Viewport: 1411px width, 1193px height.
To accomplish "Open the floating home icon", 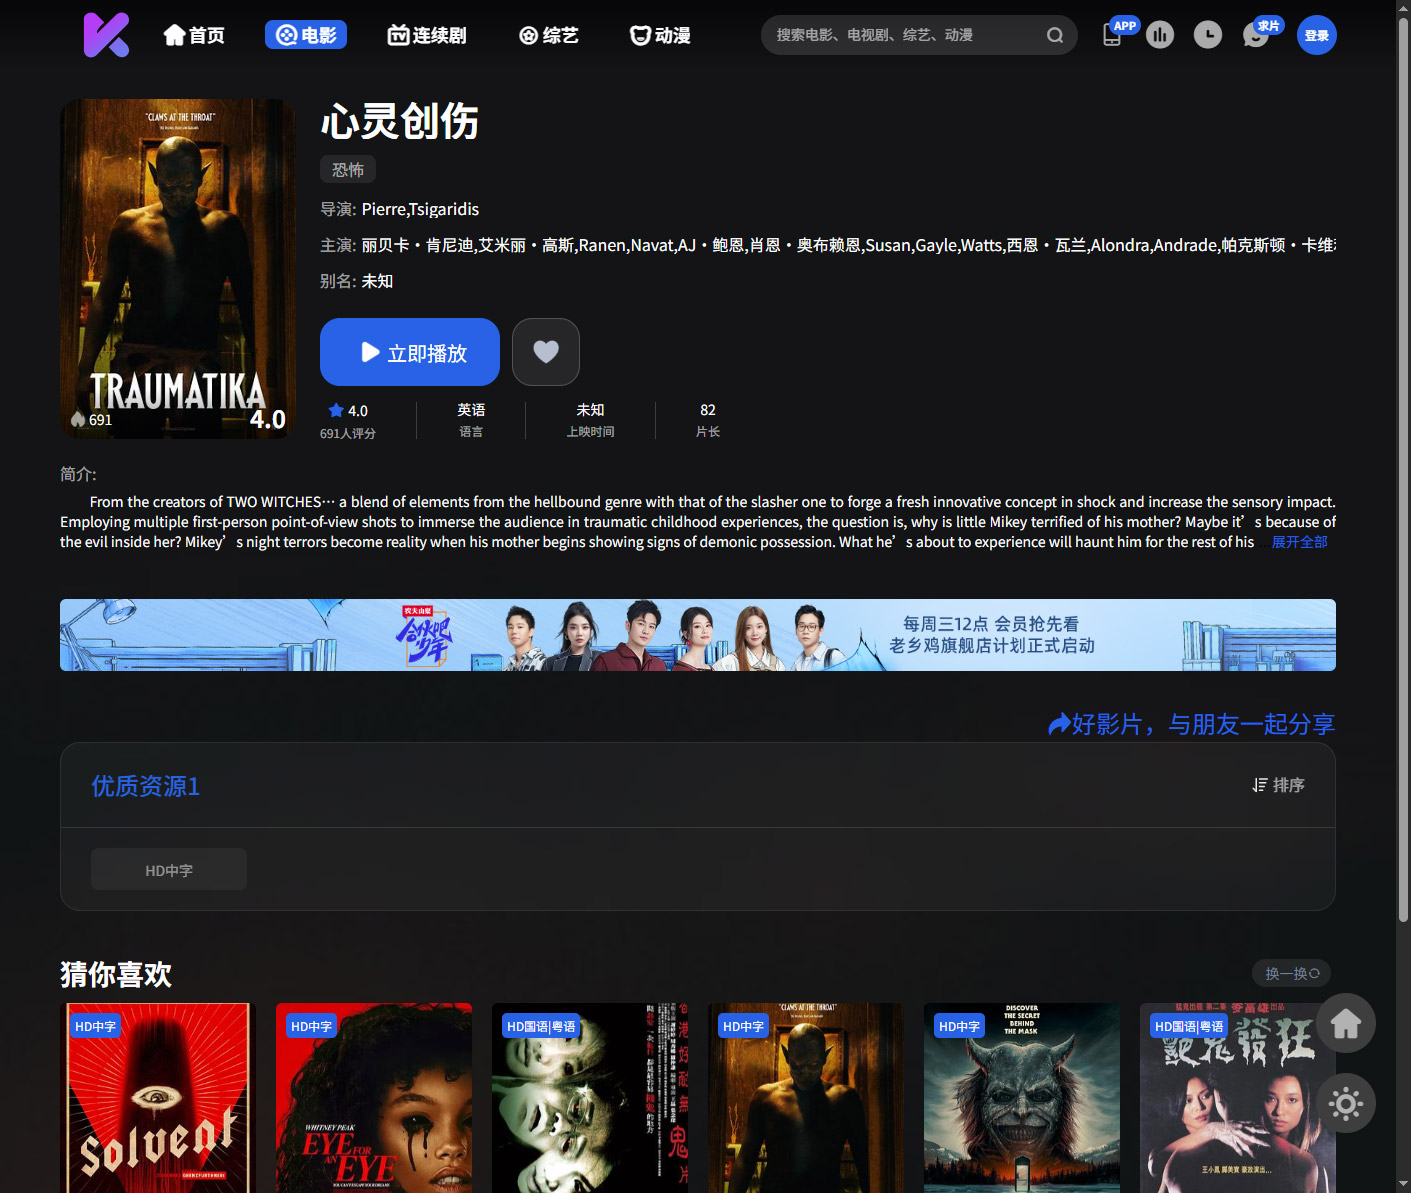I will [1345, 1022].
